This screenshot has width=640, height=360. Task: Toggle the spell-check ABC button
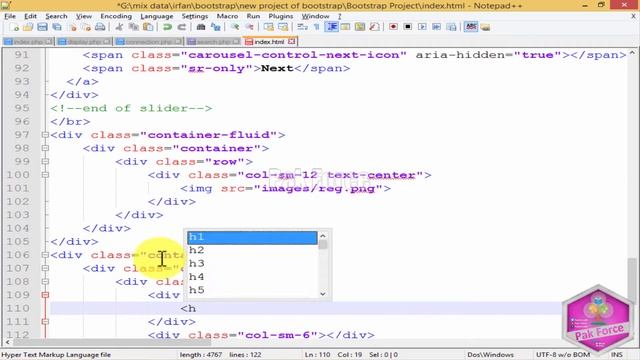471,27
